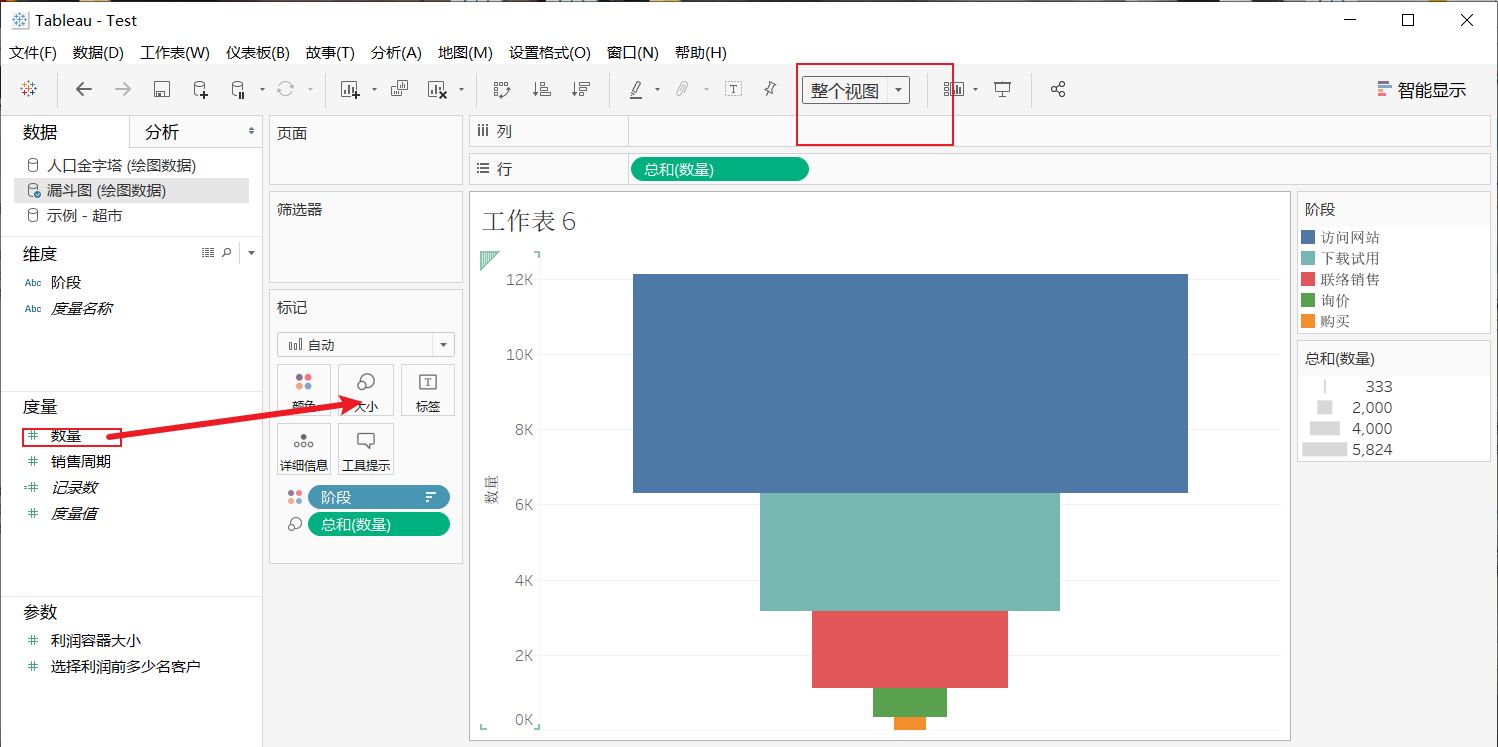Click the new worksheet icon
This screenshot has width=1498, height=747.
[x=350, y=89]
